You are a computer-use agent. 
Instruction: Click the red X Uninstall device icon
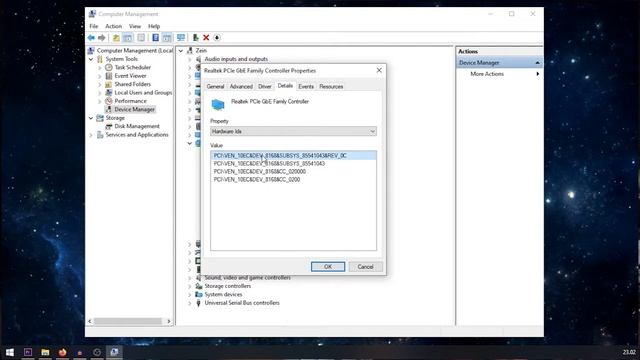(x=206, y=38)
